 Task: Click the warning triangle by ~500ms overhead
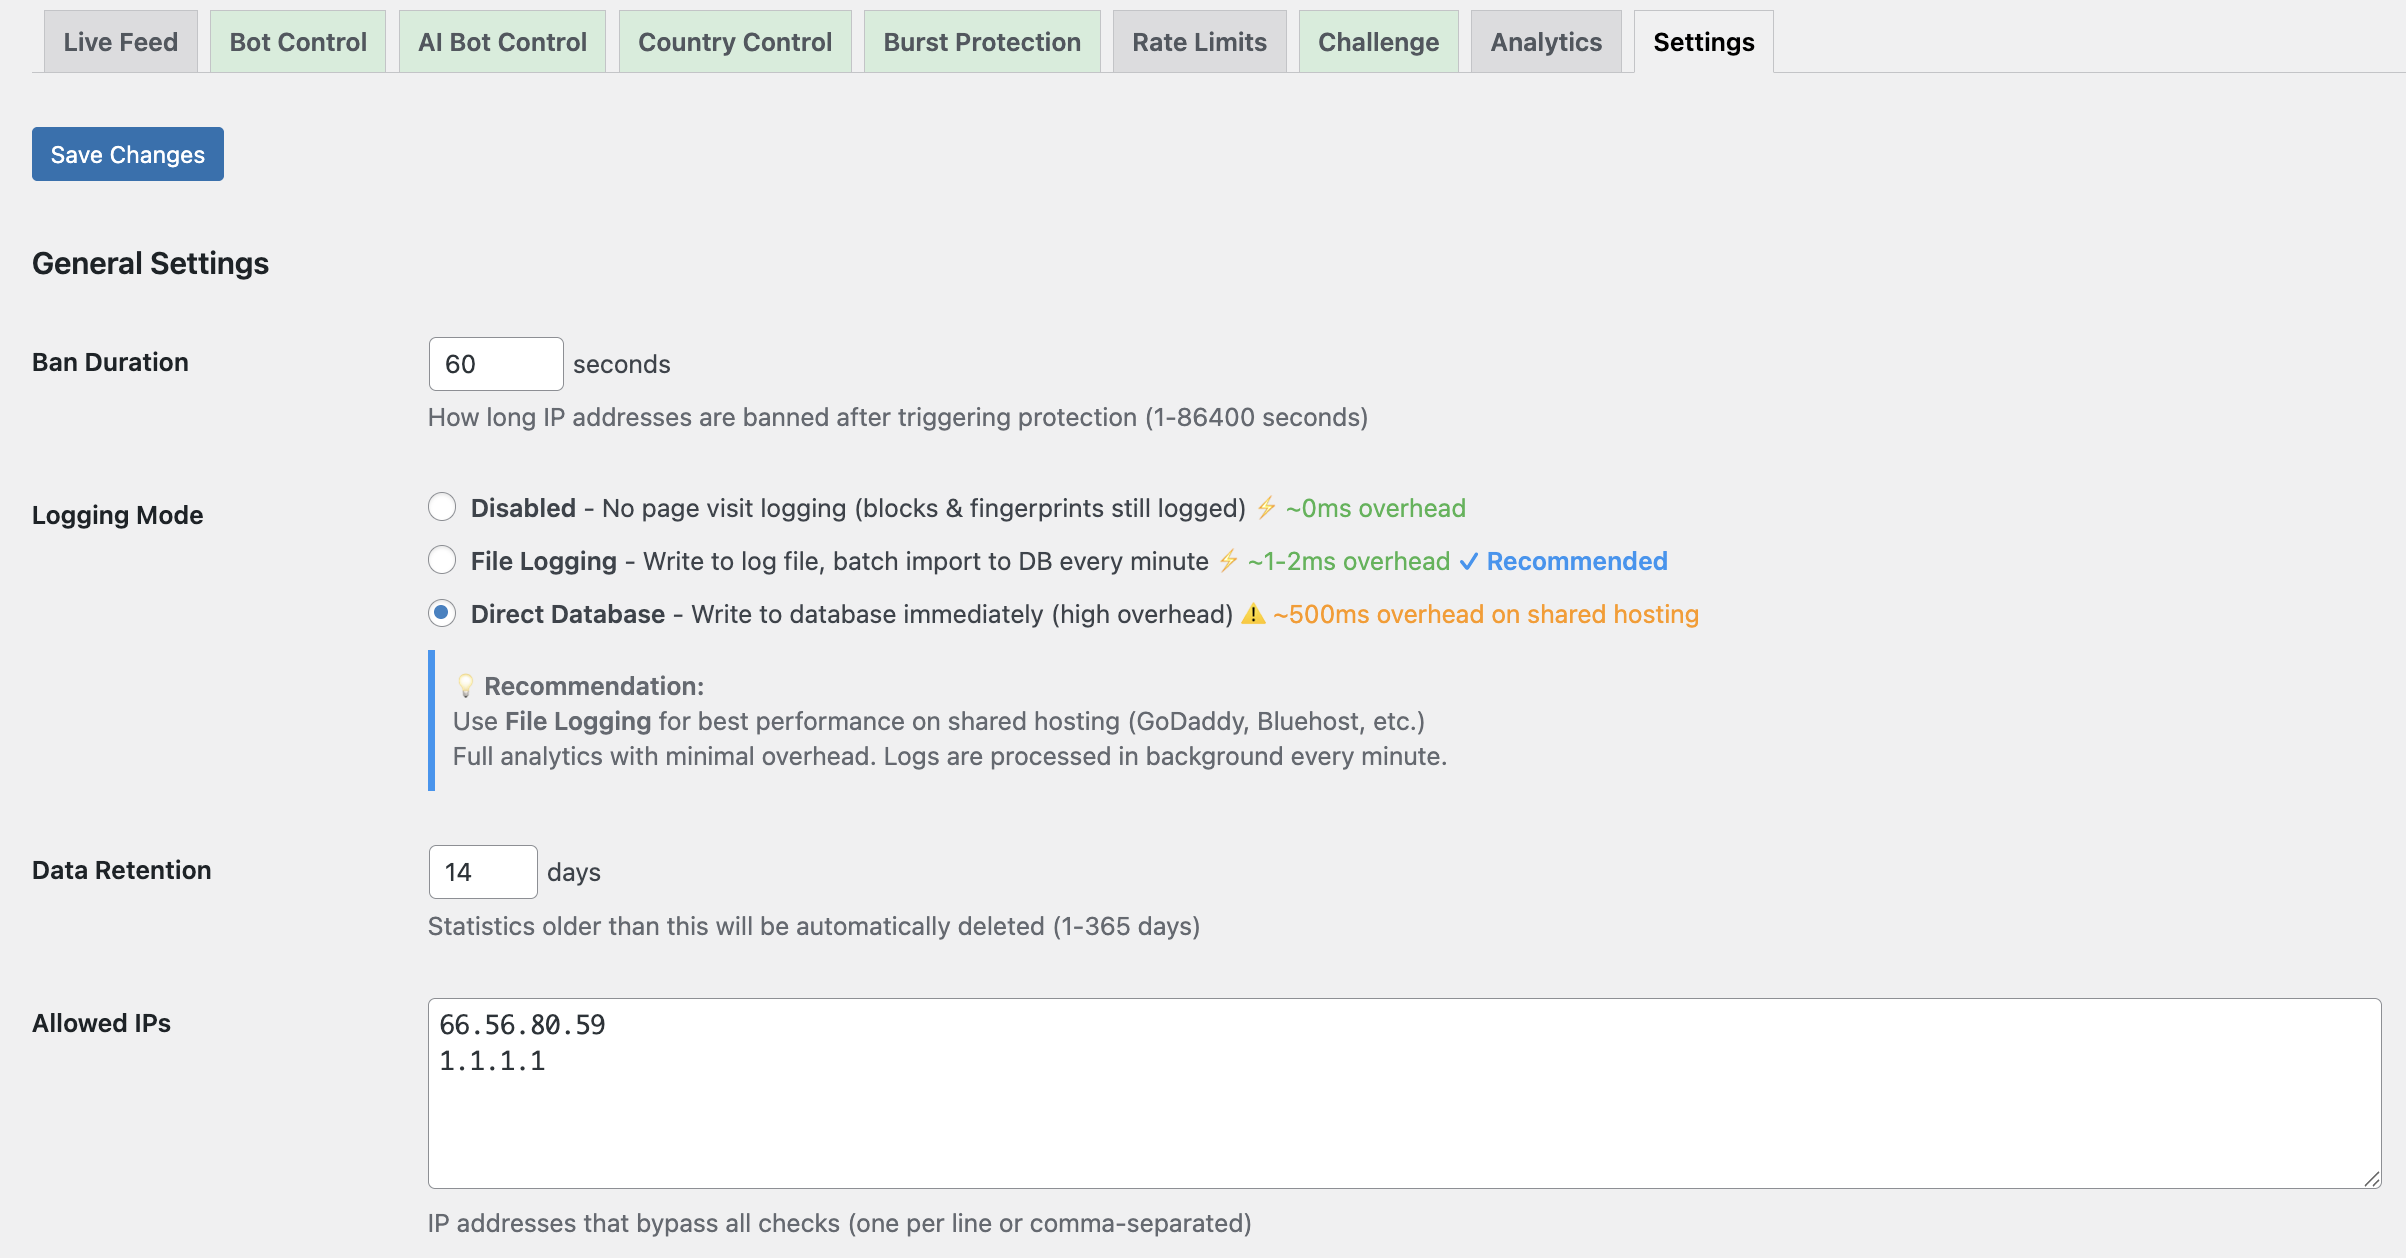(x=1253, y=614)
